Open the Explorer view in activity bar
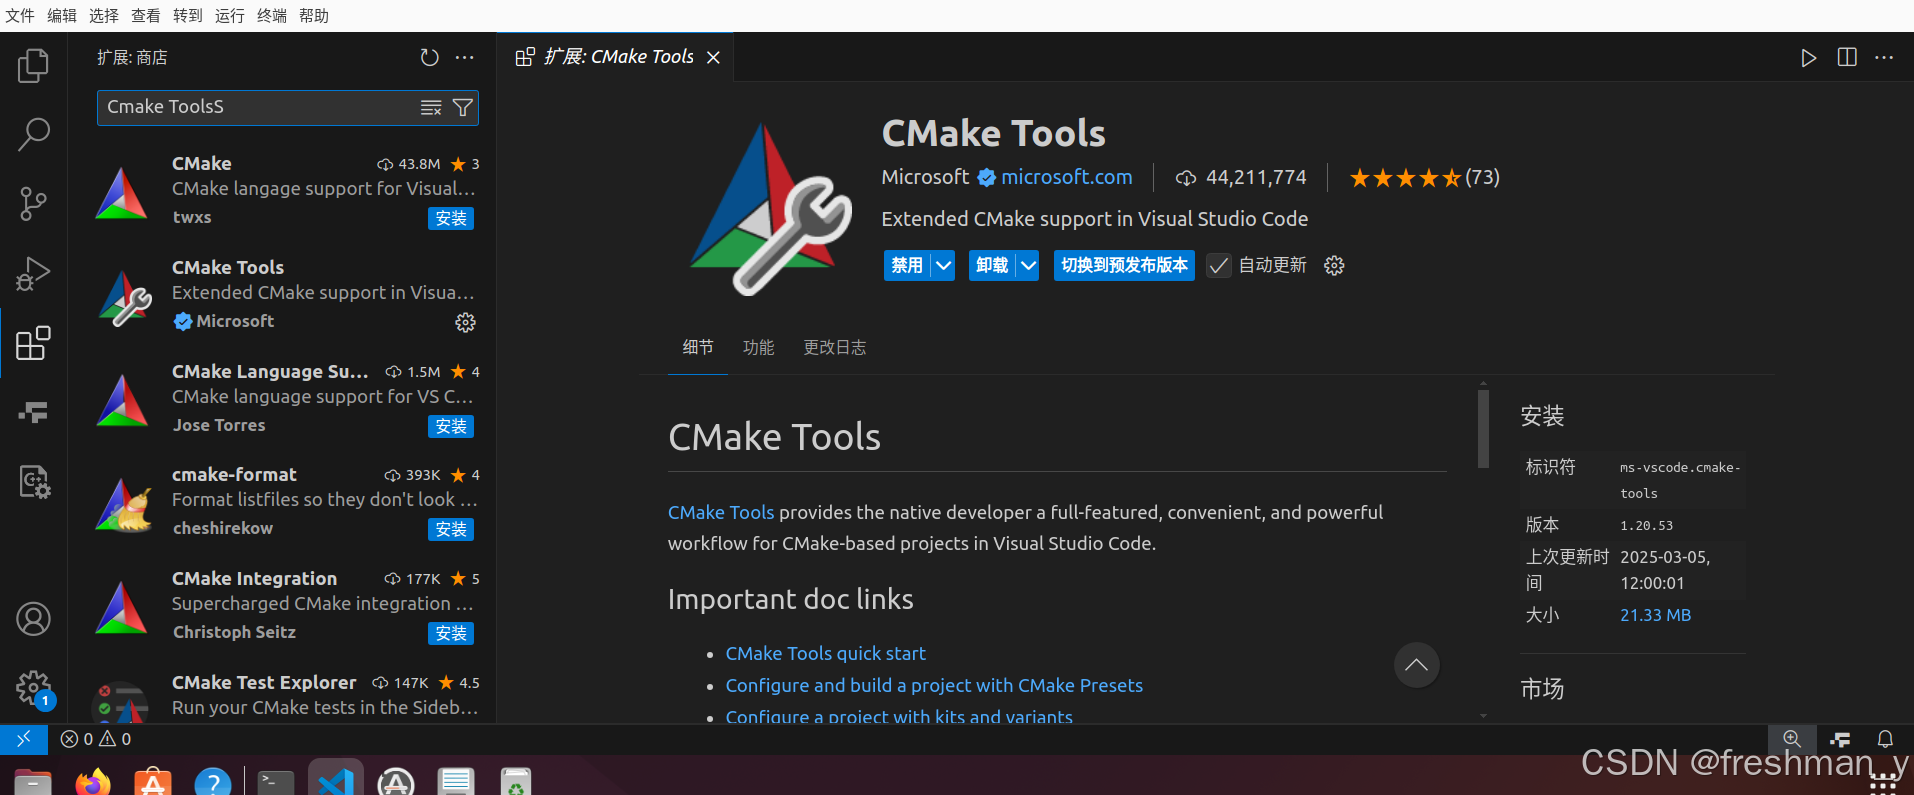The image size is (1914, 795). point(33,66)
